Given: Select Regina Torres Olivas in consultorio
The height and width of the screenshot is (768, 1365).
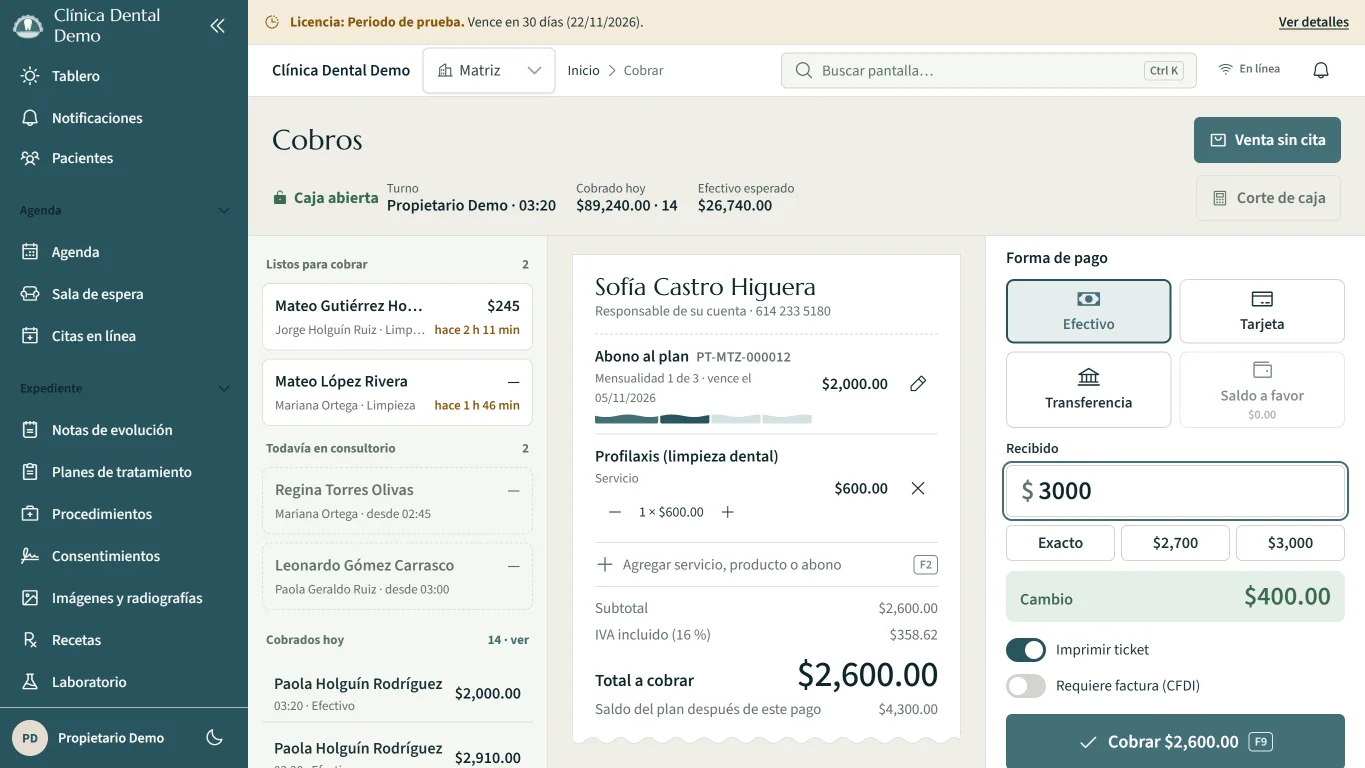Looking at the screenshot, I should 397,501.
